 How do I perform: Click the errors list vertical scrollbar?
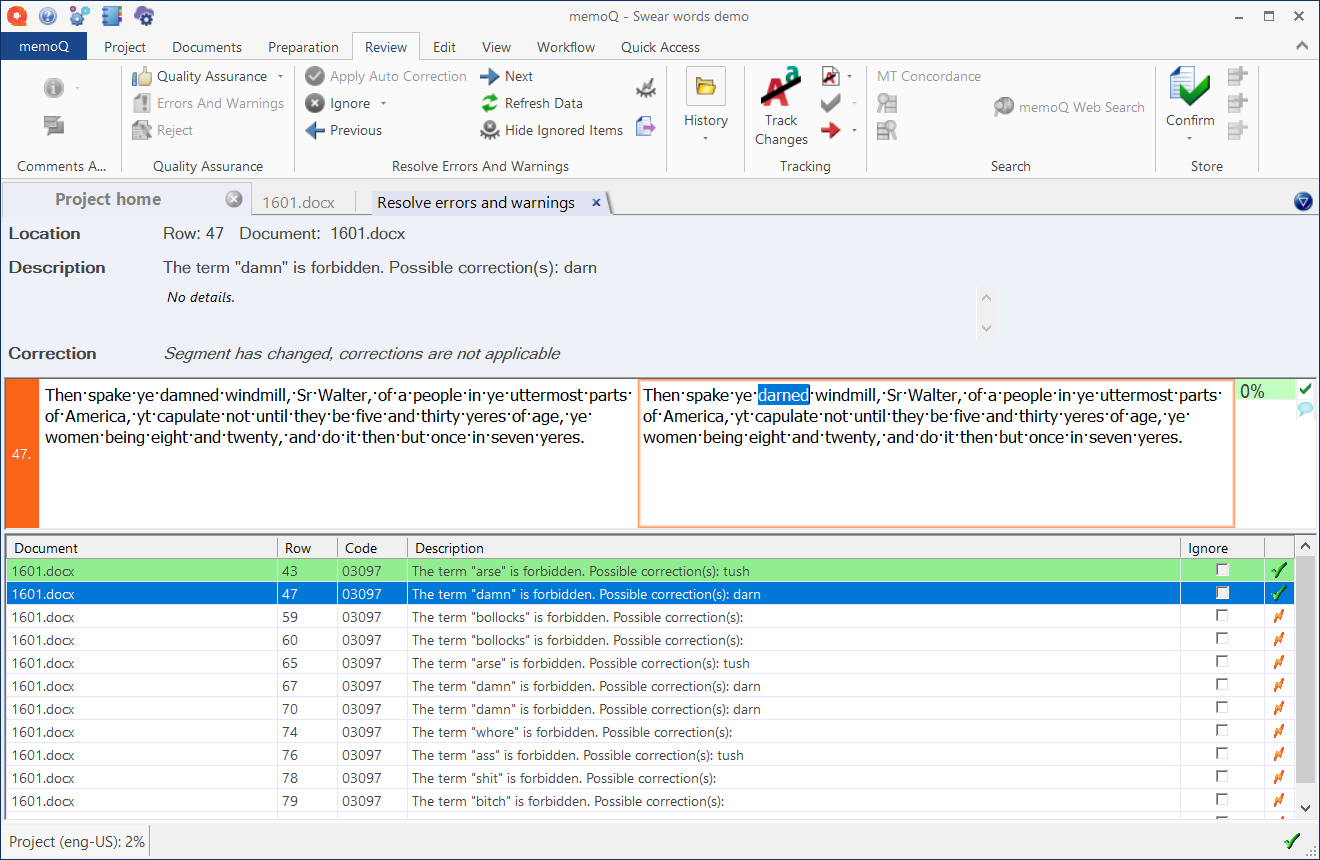point(1305,677)
